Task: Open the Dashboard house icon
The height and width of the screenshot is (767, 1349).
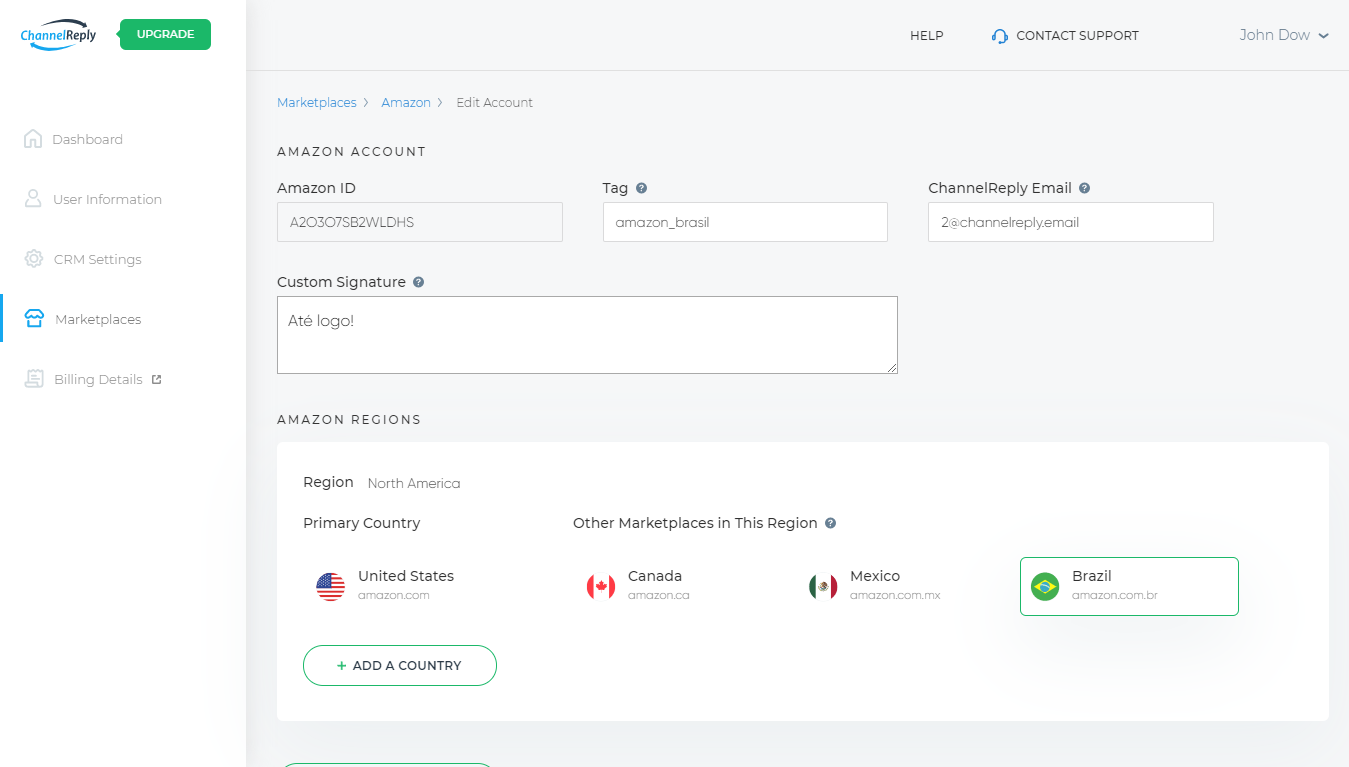Action: [33, 139]
